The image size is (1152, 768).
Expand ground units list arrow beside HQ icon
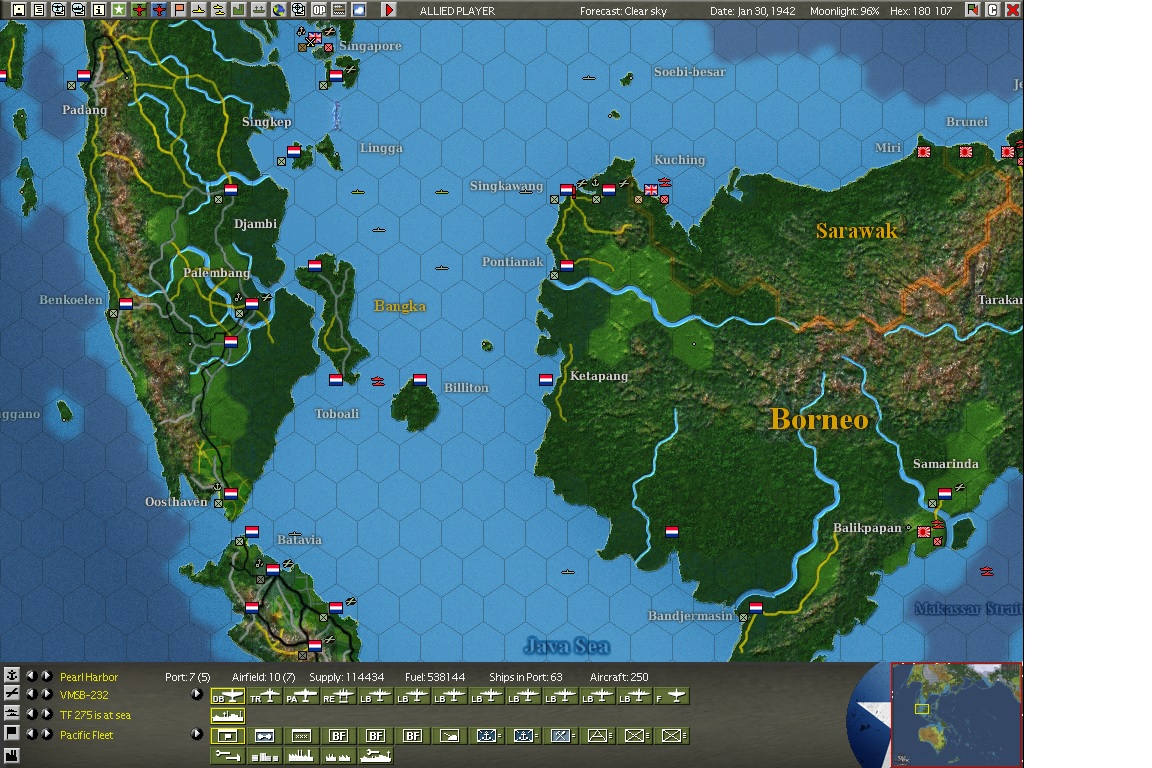coord(196,733)
